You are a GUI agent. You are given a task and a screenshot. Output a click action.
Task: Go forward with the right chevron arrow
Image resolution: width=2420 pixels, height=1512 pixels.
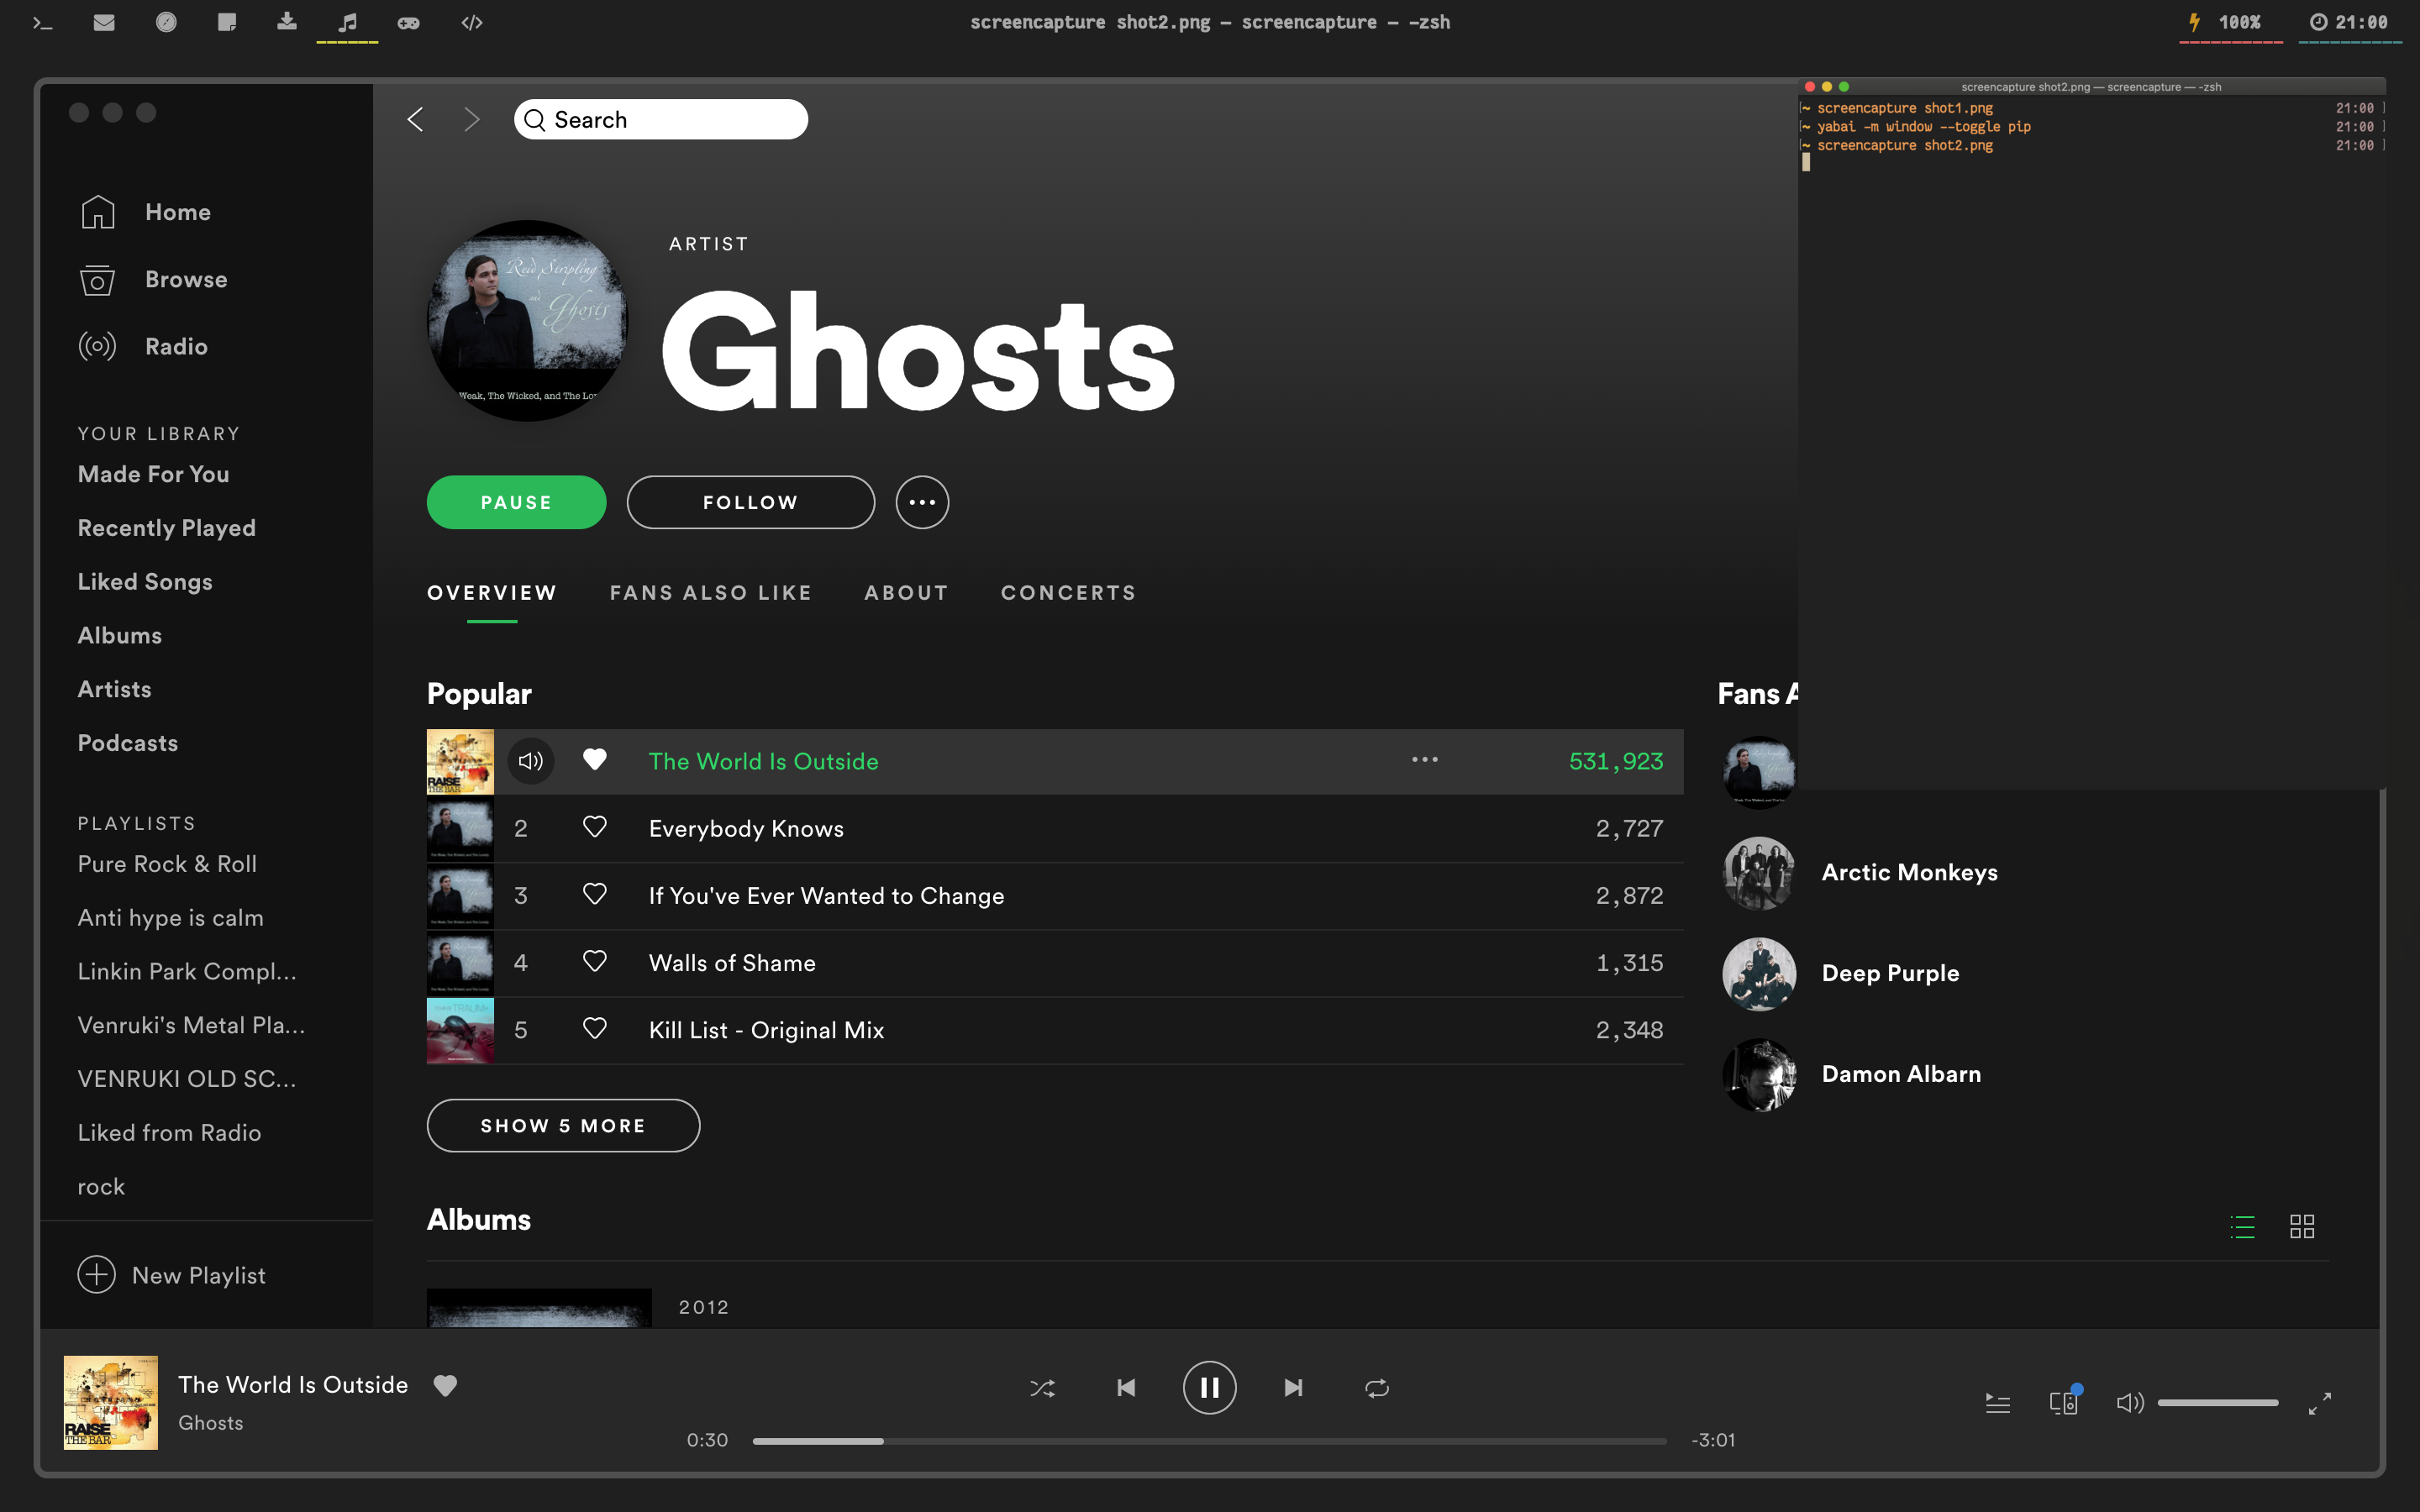[x=472, y=120]
